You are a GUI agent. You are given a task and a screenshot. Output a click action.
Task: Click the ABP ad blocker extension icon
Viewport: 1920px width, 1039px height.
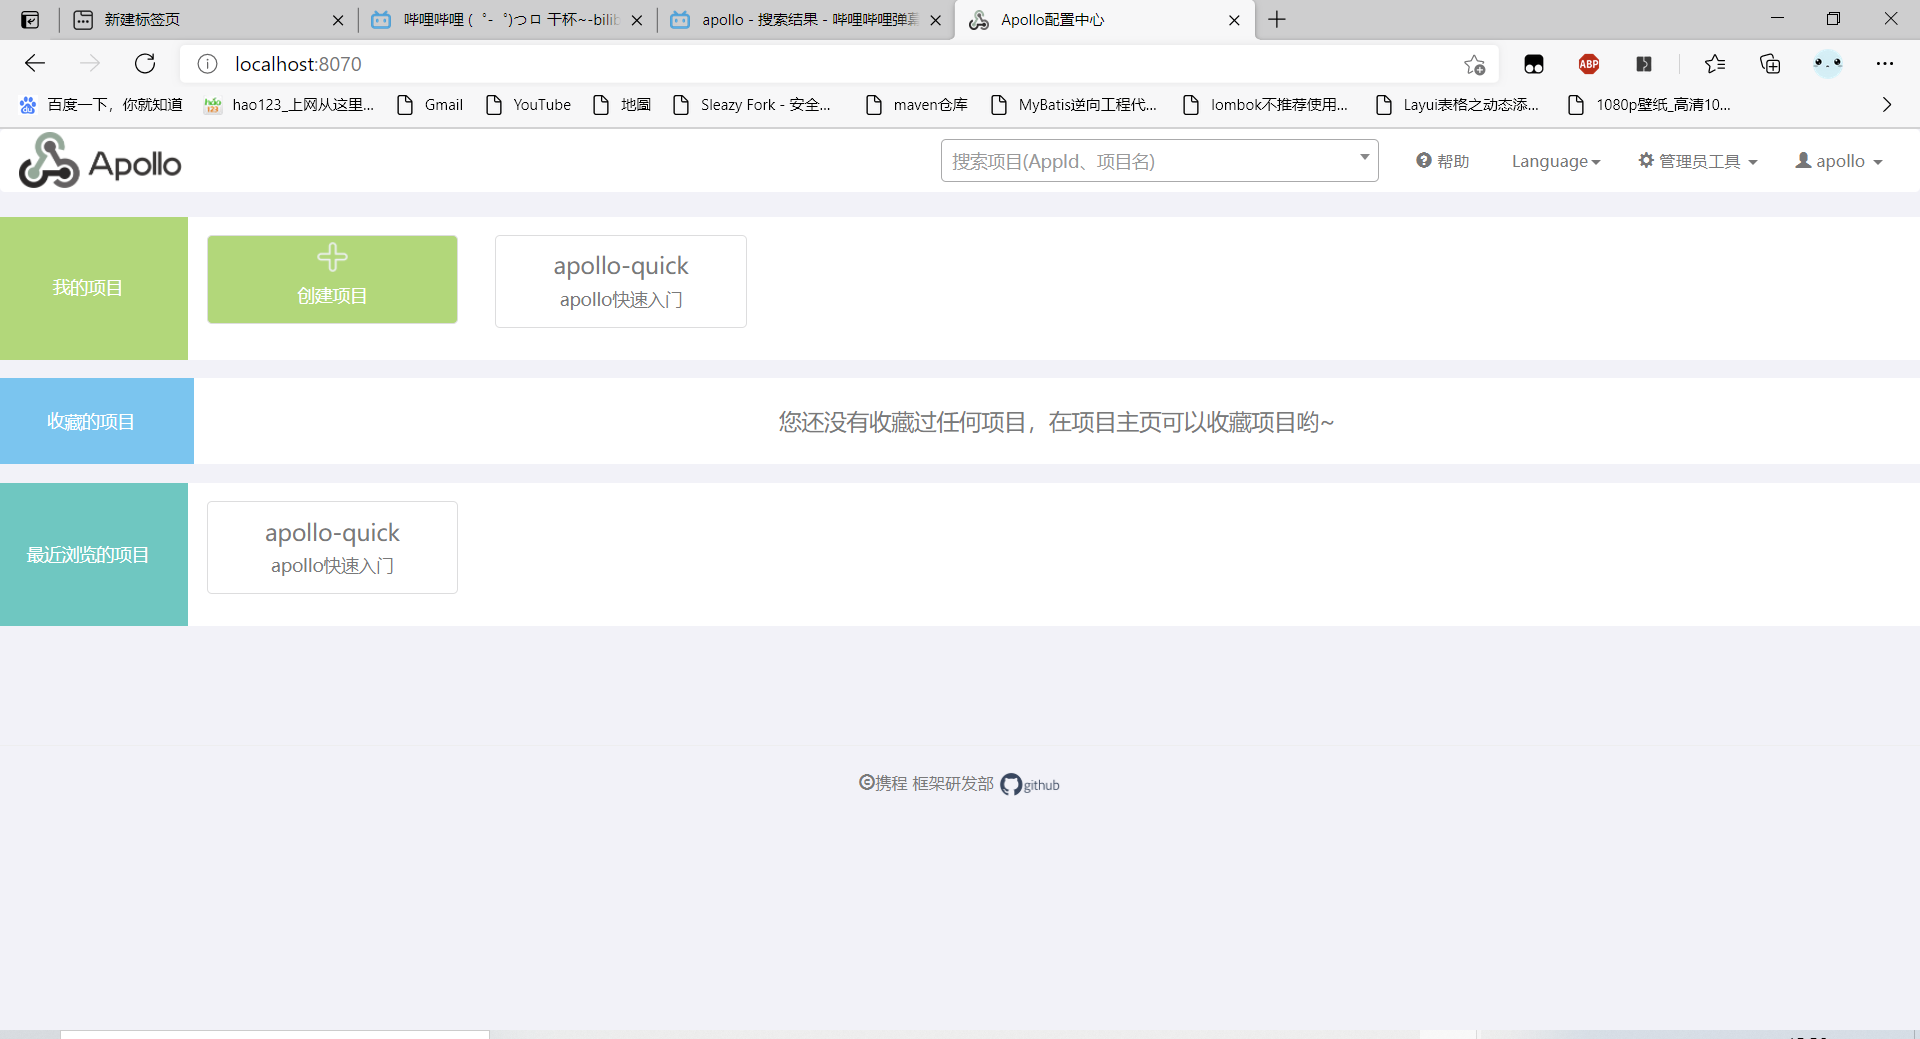[x=1589, y=63]
